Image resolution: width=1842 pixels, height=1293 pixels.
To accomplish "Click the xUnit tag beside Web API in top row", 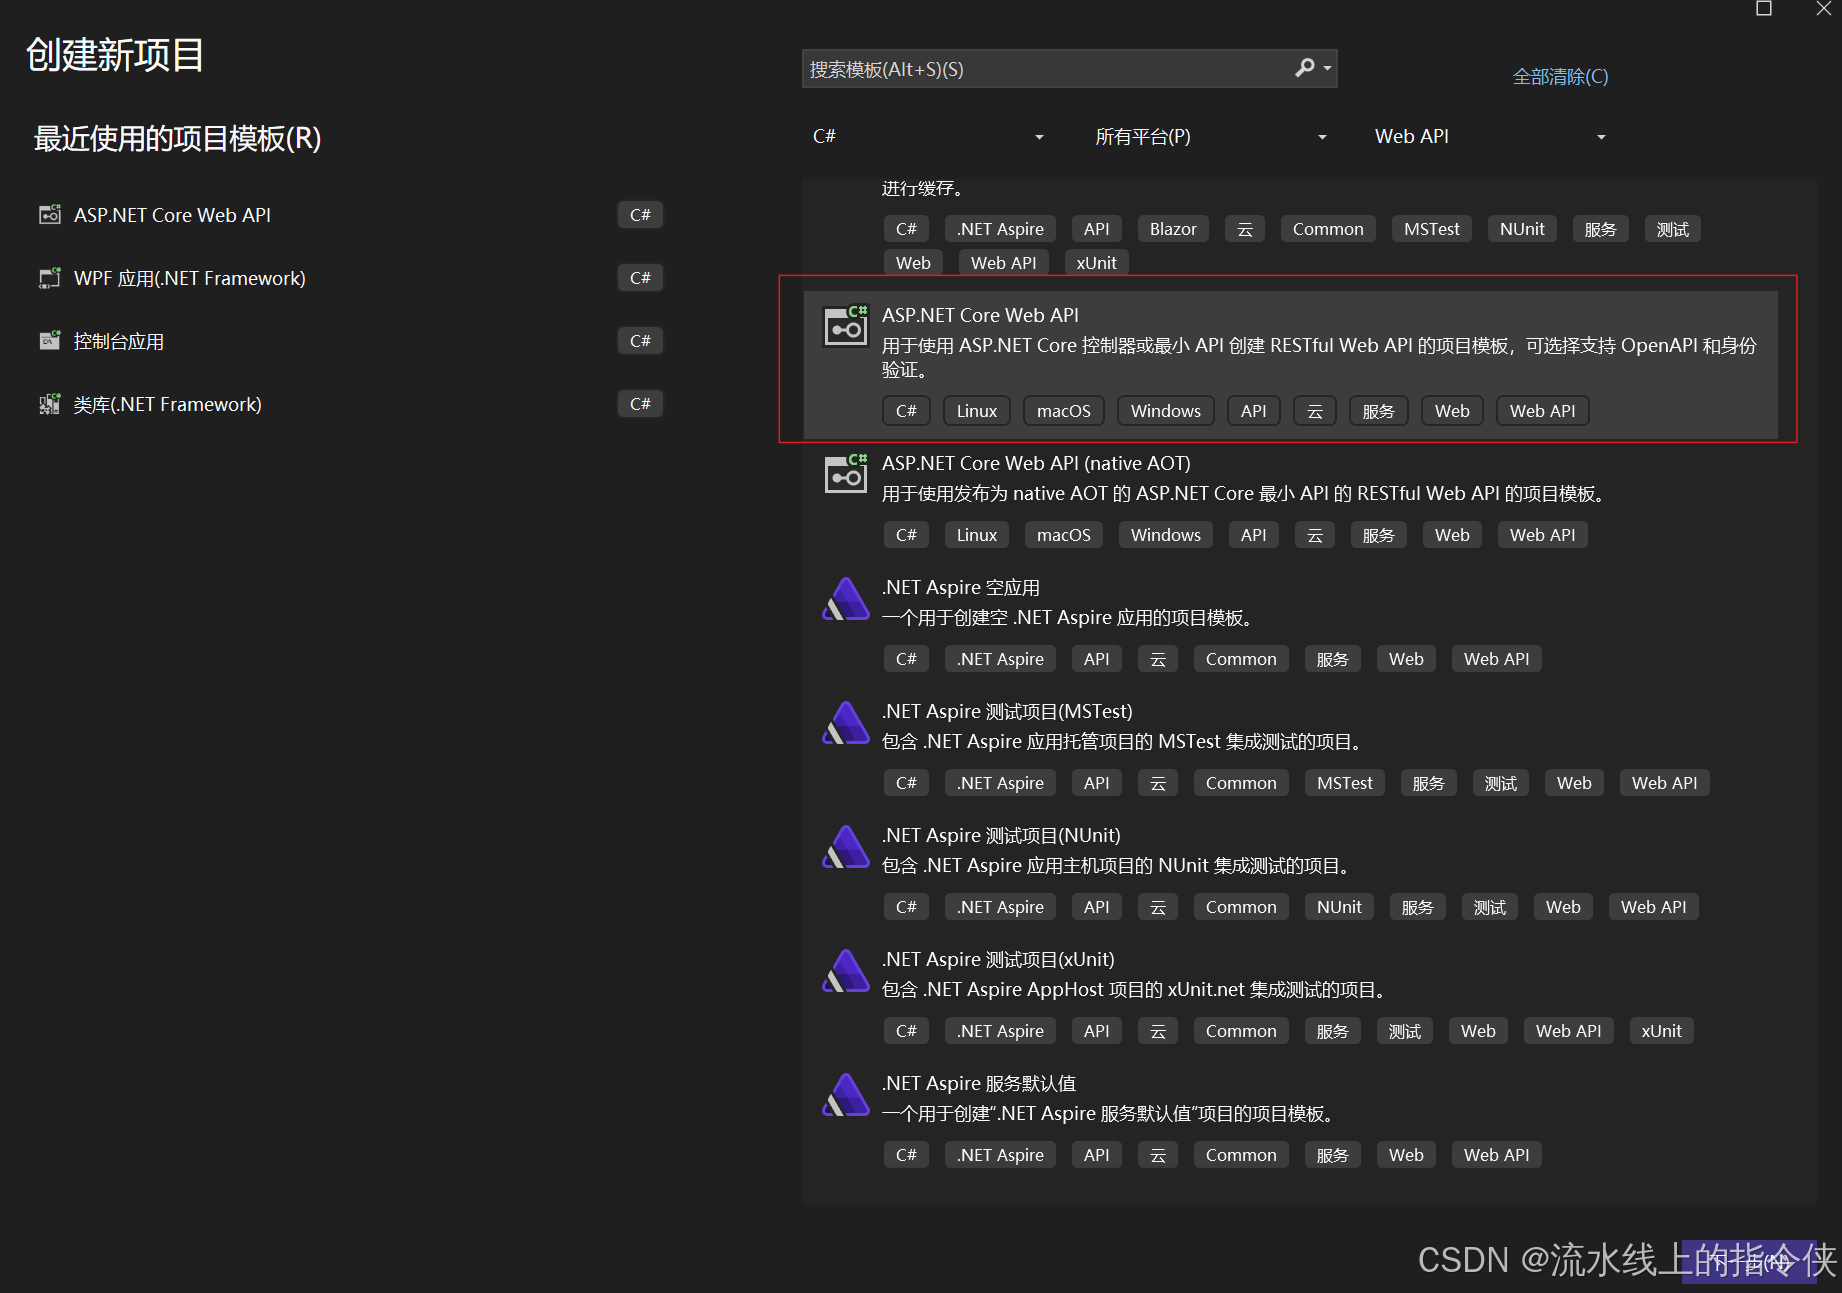I will tap(1096, 263).
